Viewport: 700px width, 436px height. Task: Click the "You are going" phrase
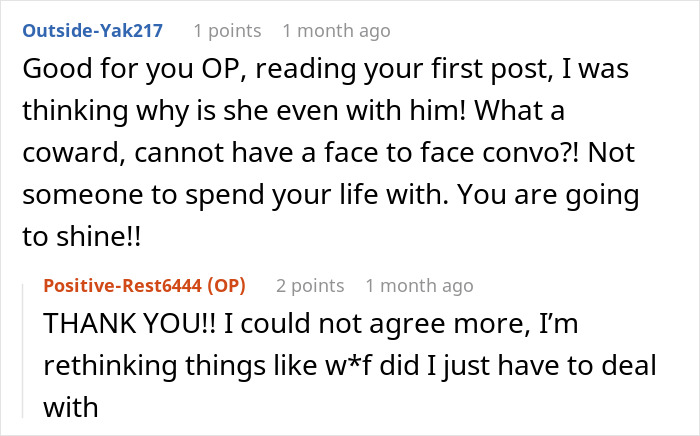tap(549, 195)
